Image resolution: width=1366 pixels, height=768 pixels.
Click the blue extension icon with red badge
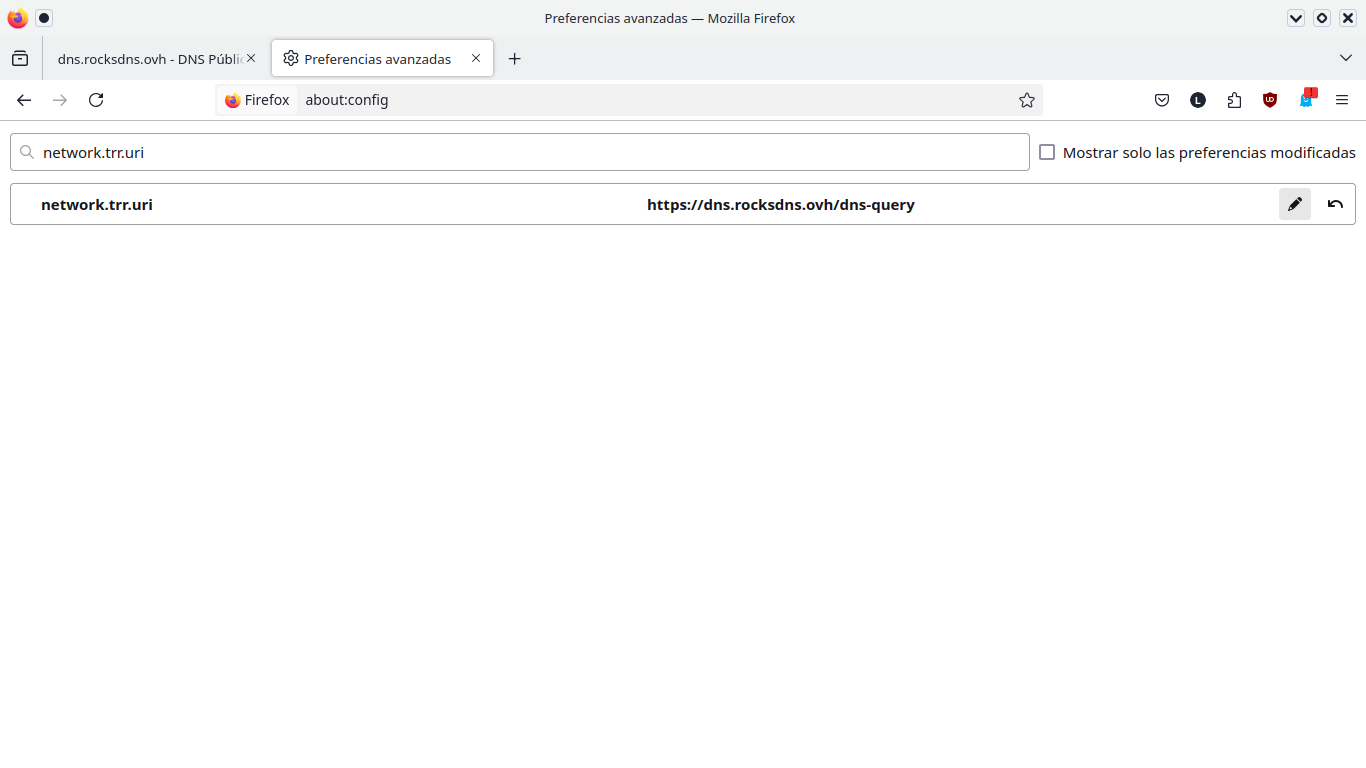coord(1306,100)
